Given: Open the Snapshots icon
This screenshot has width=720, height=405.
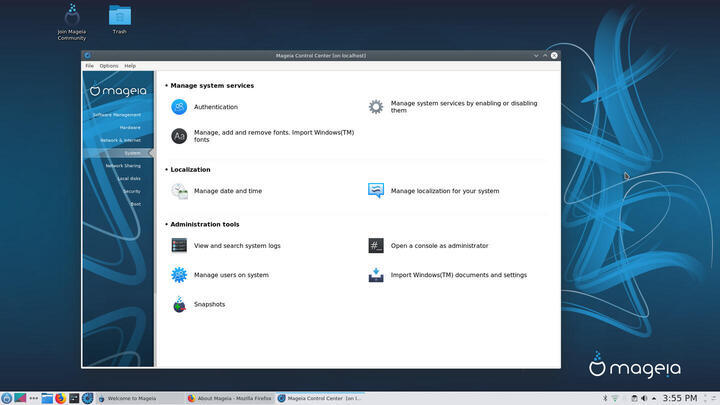Looking at the screenshot, I should 179,304.
